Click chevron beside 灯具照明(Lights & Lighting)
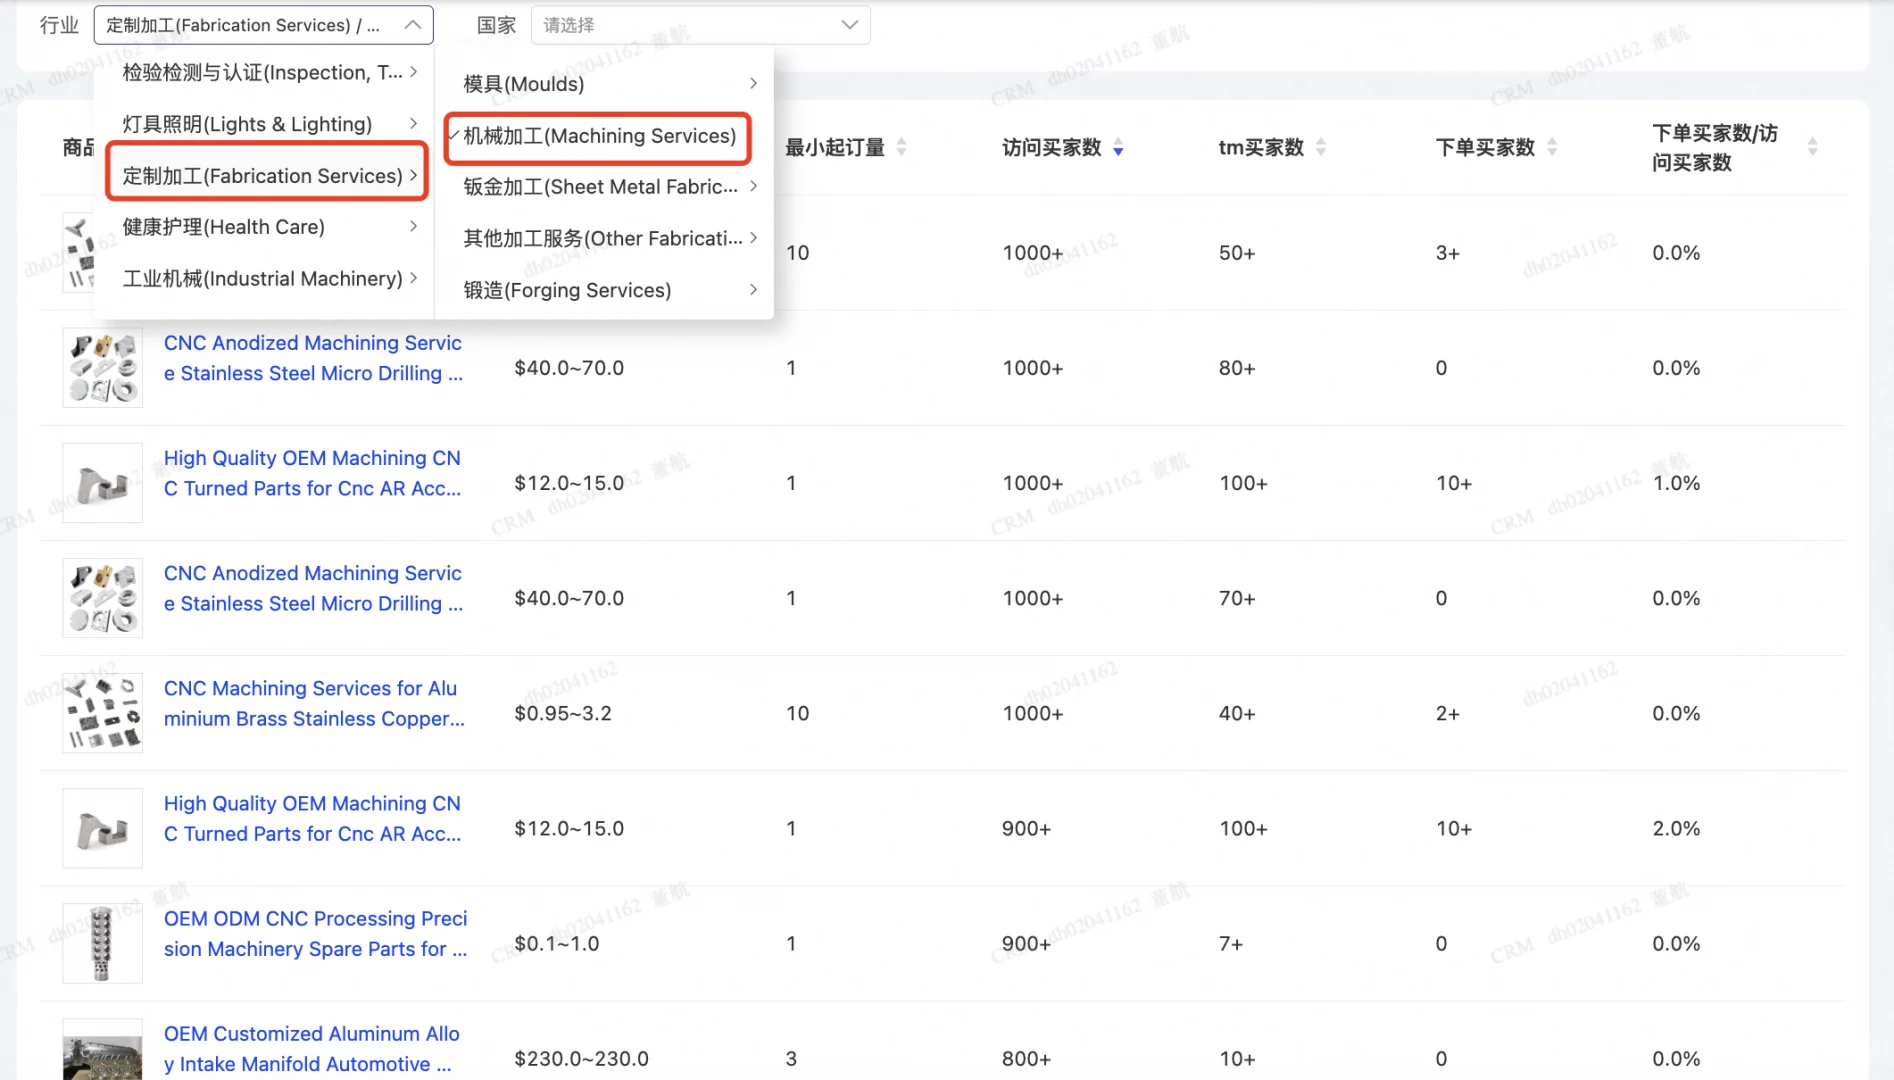 tap(413, 123)
